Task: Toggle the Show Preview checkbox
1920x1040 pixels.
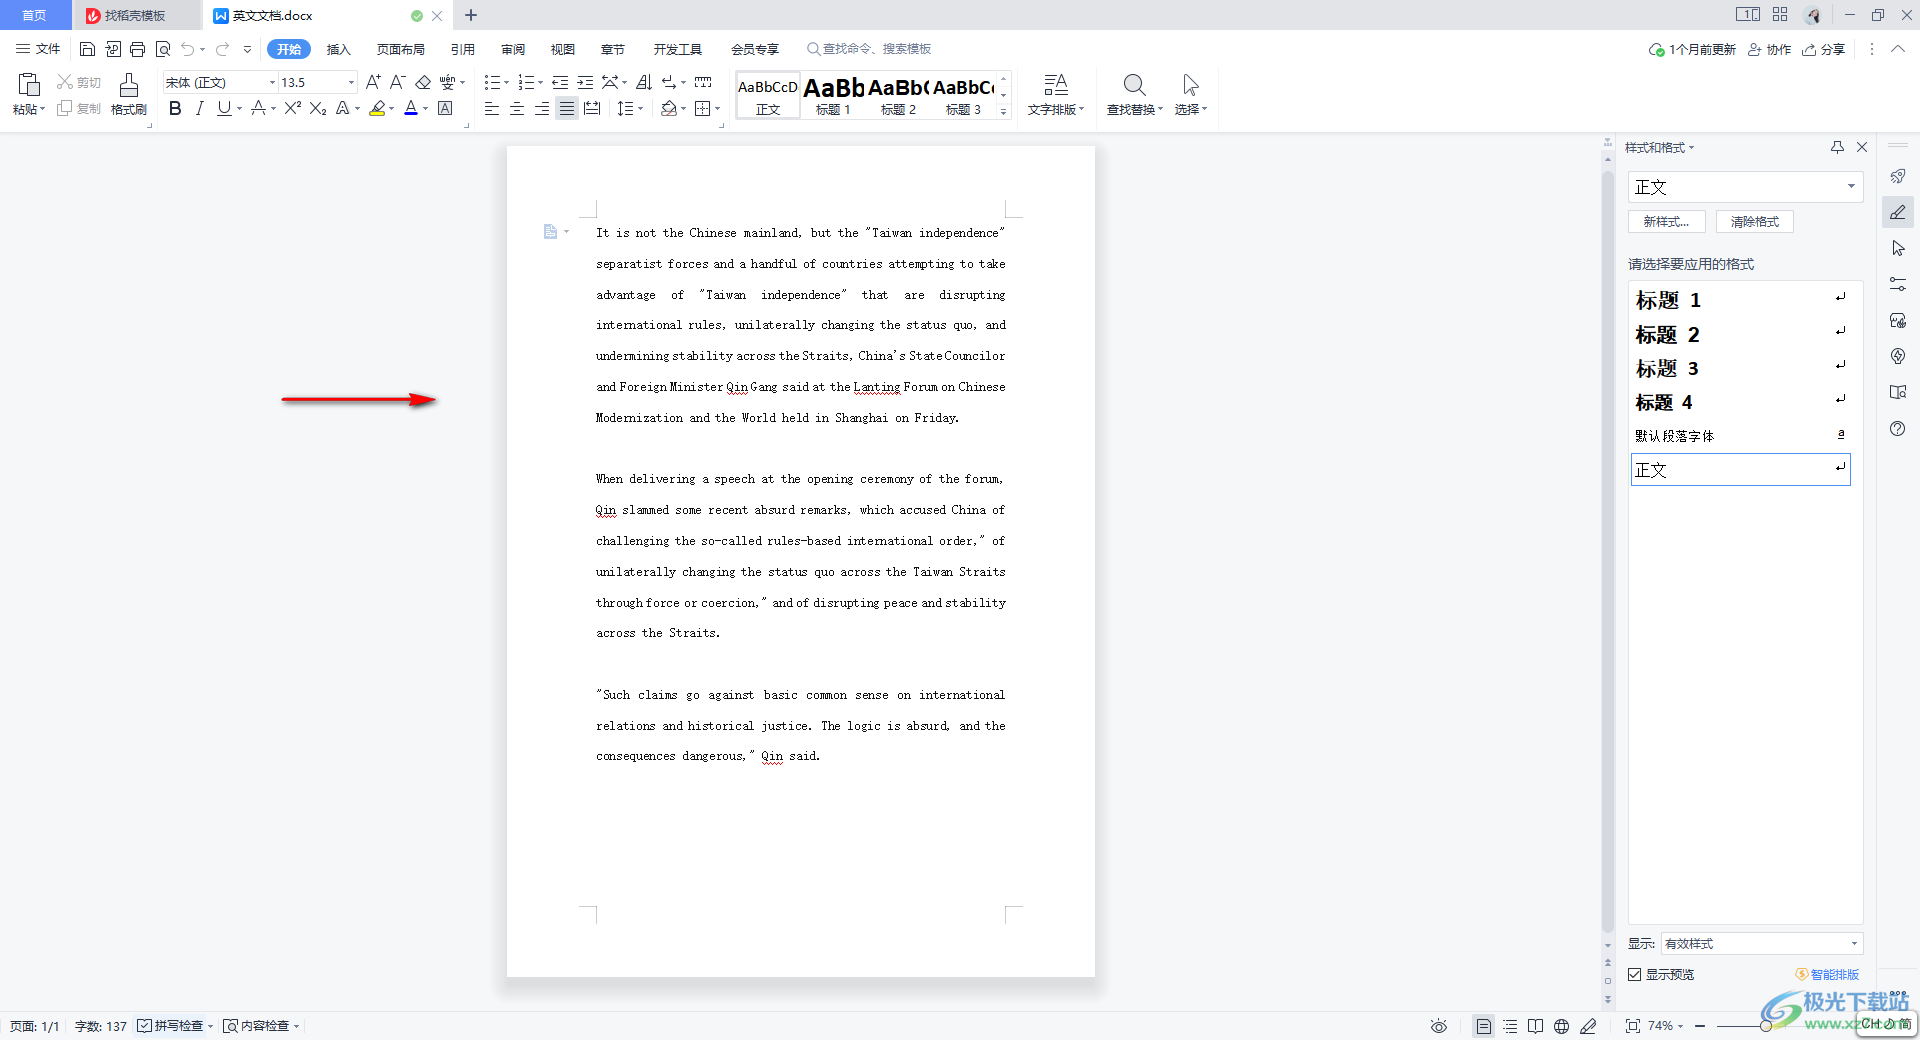Action: click(1635, 974)
